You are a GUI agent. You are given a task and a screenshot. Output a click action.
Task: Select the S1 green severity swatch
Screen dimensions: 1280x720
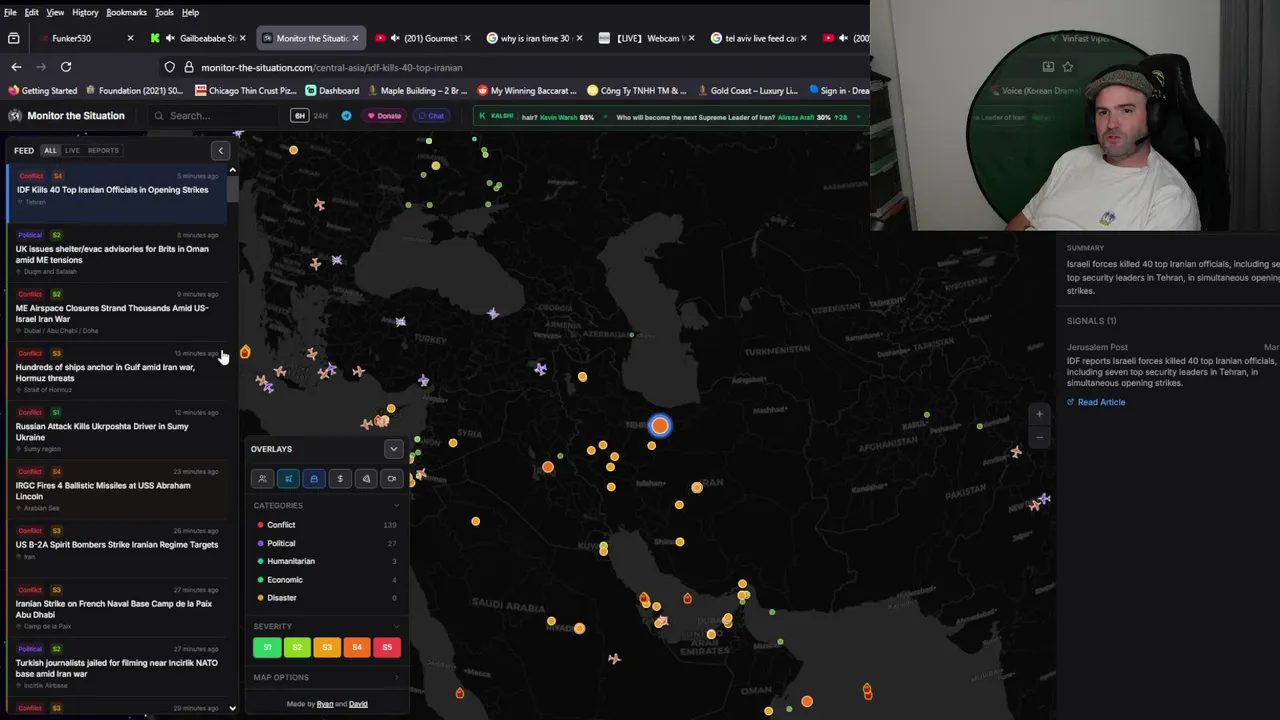coord(267,648)
